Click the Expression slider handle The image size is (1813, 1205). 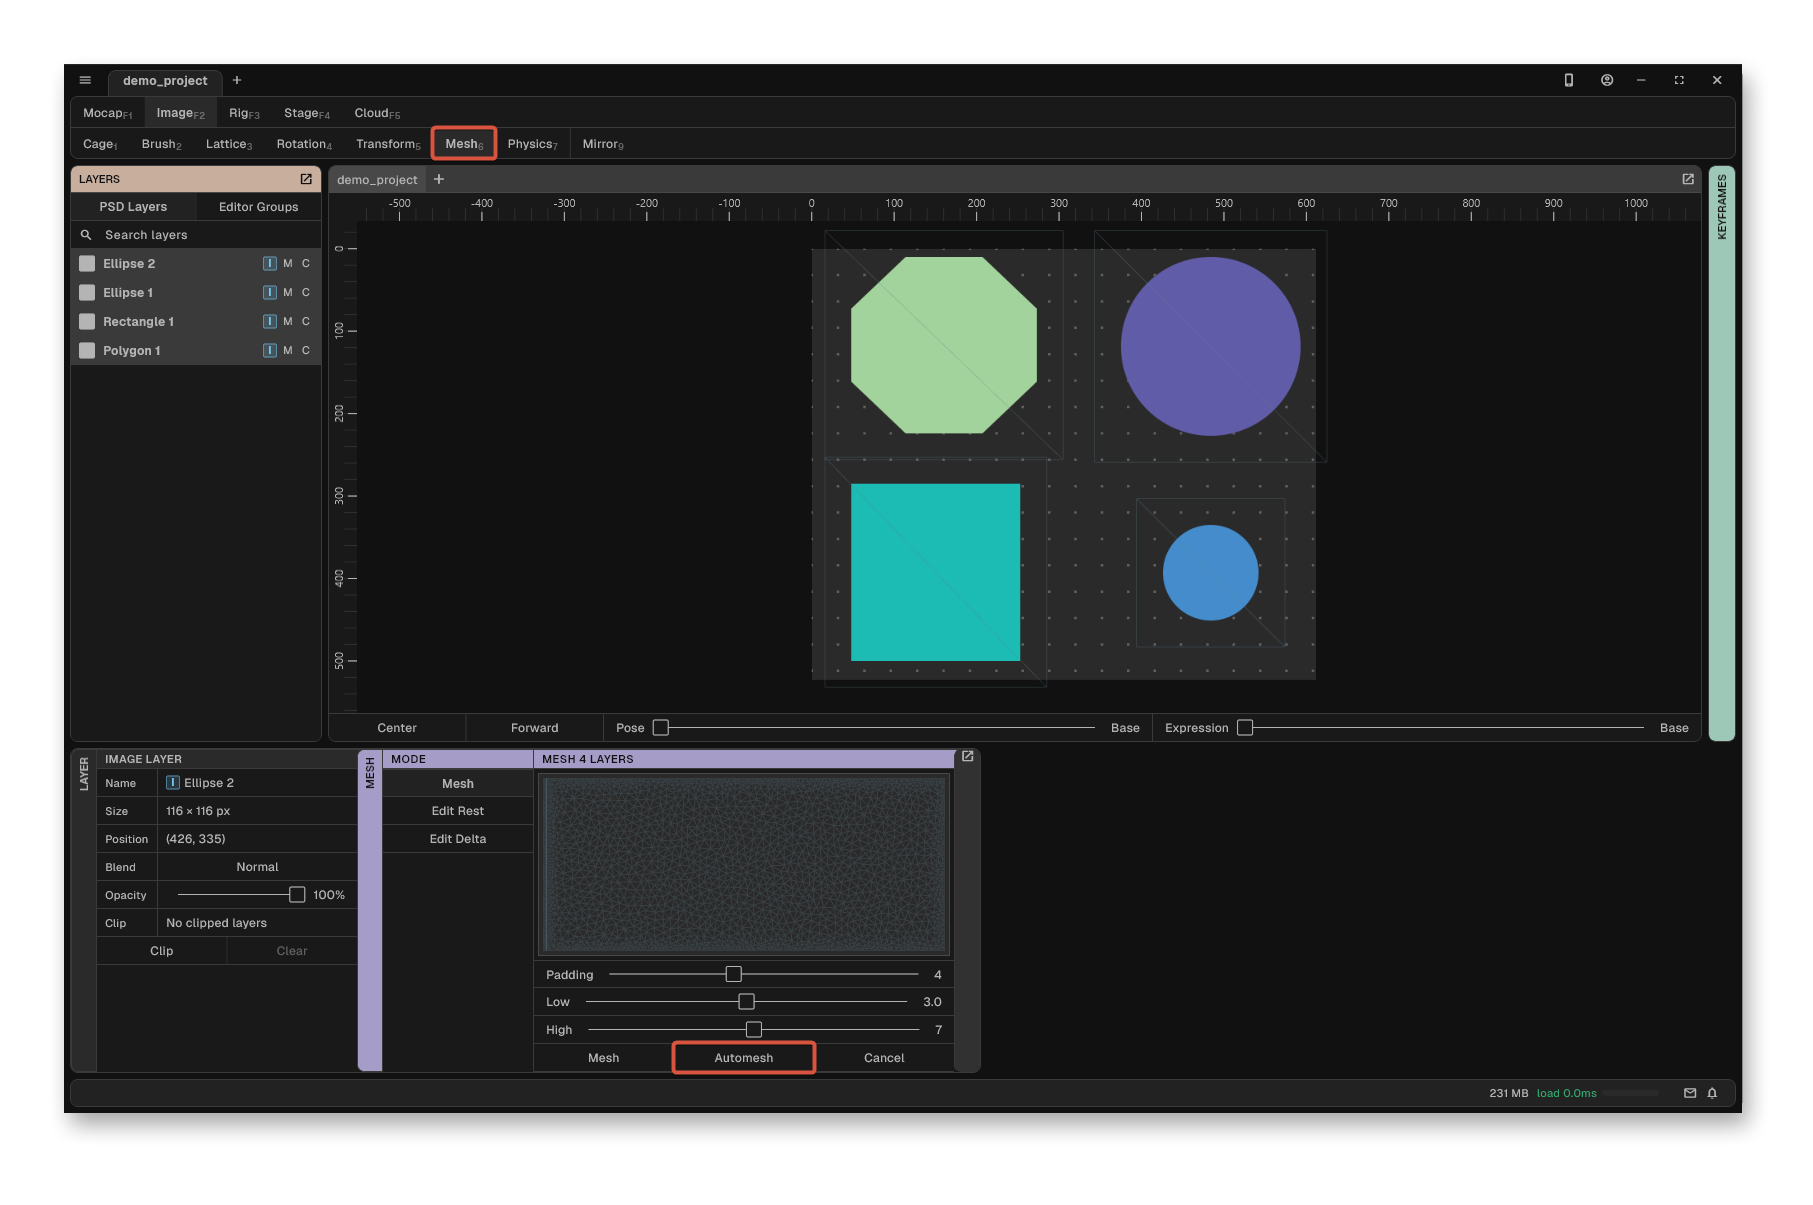[1245, 728]
